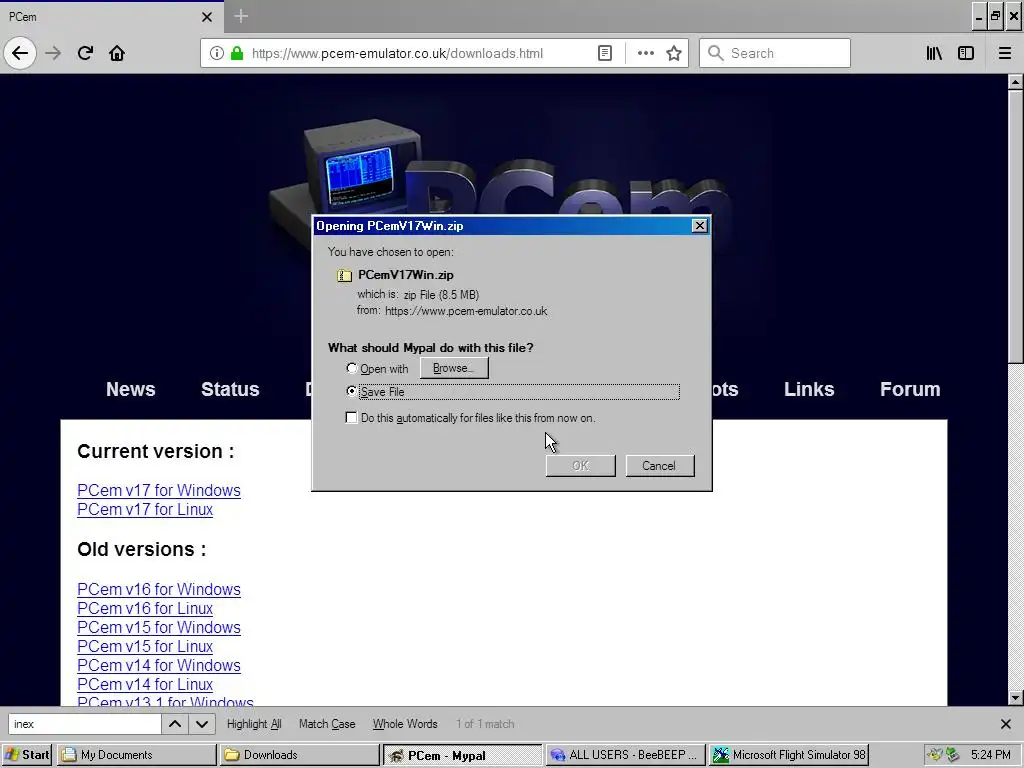Viewport: 1024px width, 768px height.
Task: Switch to BeeBEEP taskbar window
Action: [x=625, y=754]
